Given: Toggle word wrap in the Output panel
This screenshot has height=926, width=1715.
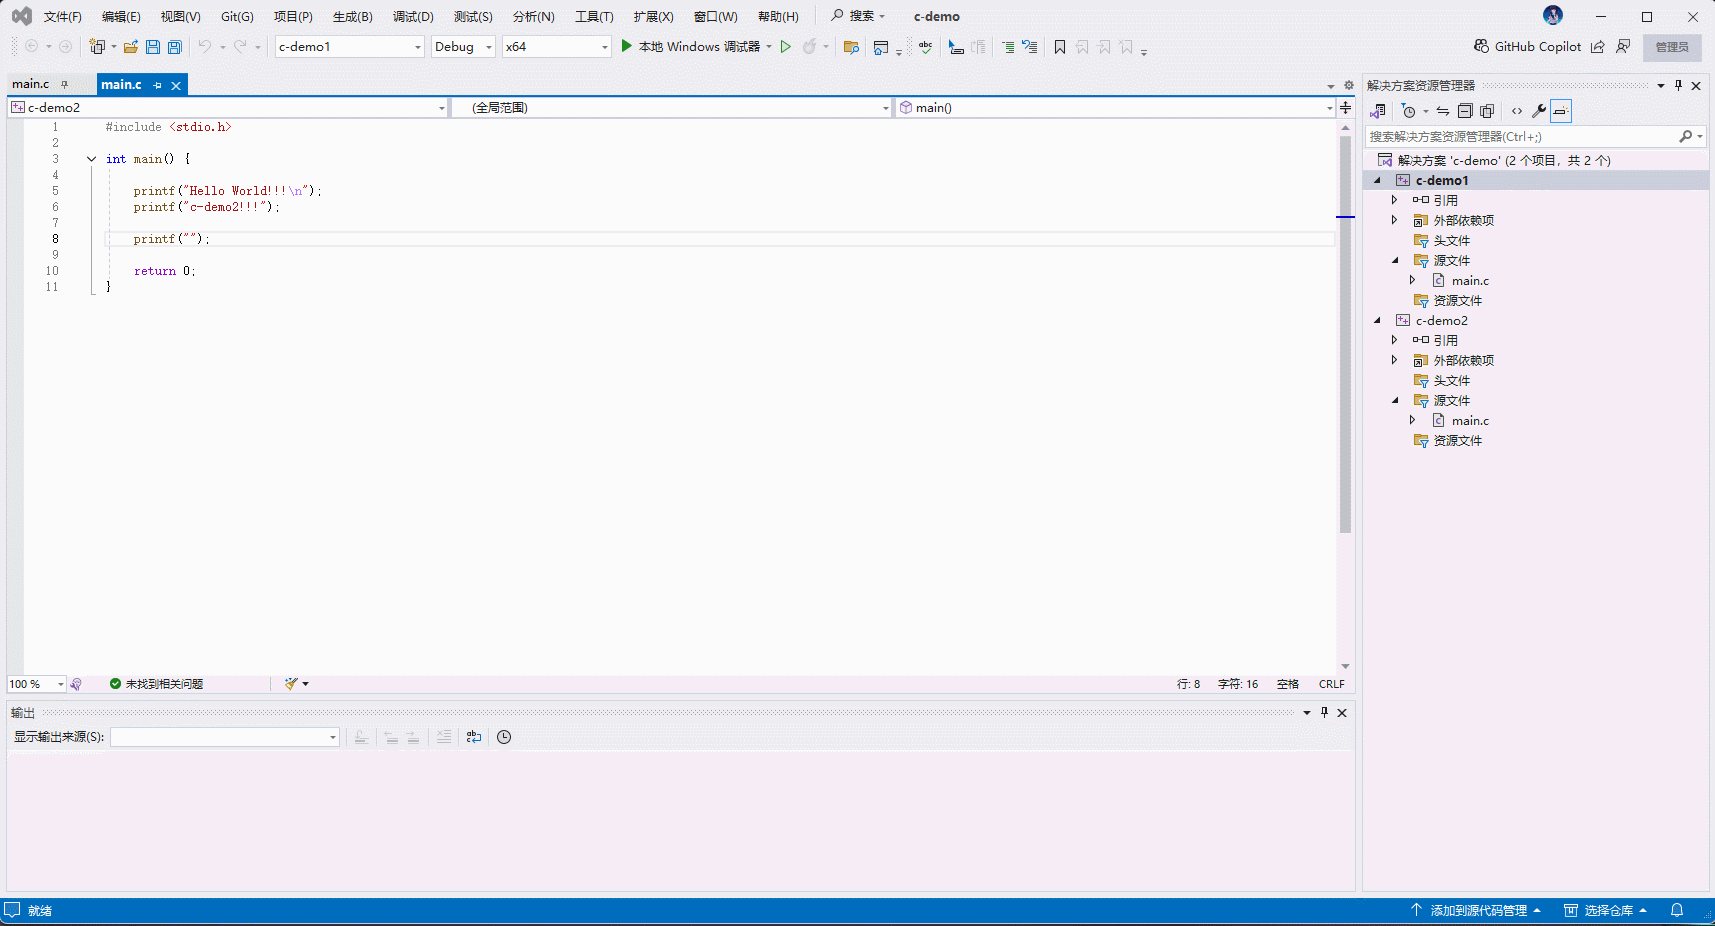Looking at the screenshot, I should [x=474, y=737].
